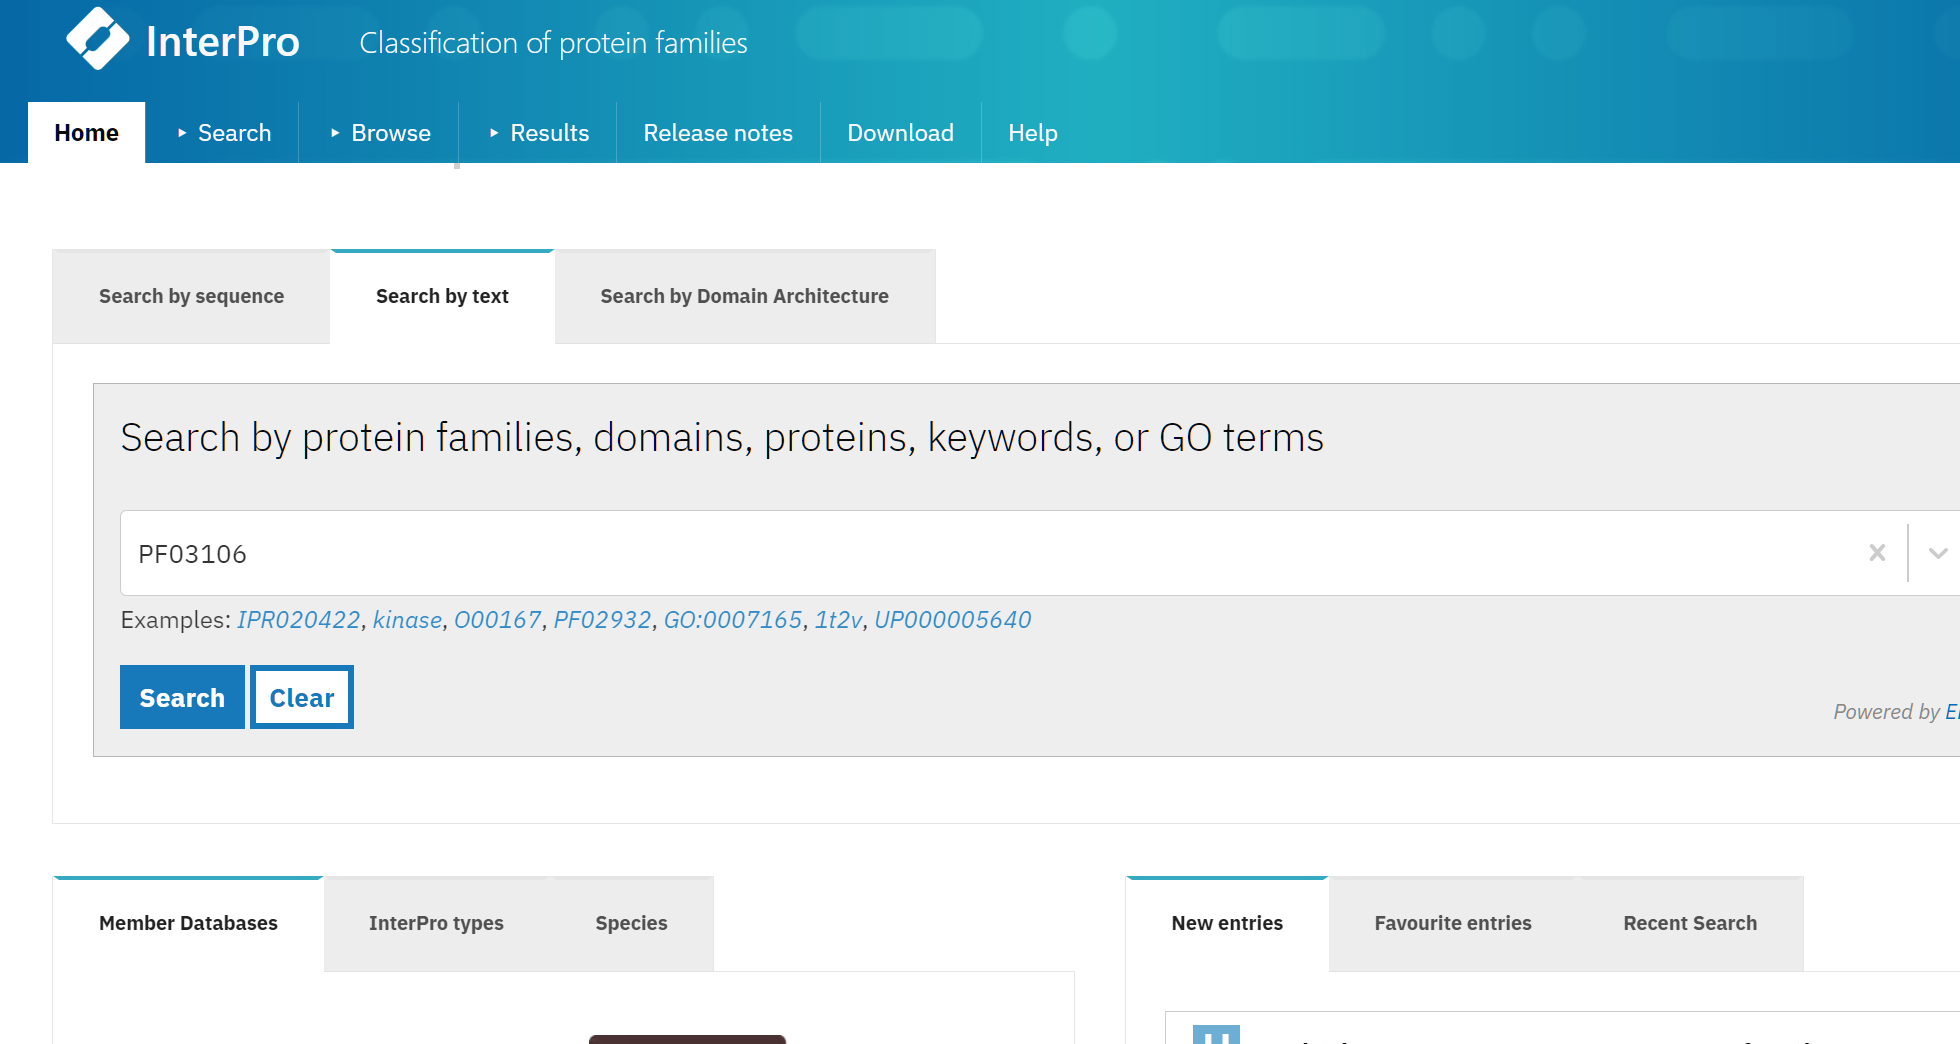Click the InterPro logo icon

point(97,39)
